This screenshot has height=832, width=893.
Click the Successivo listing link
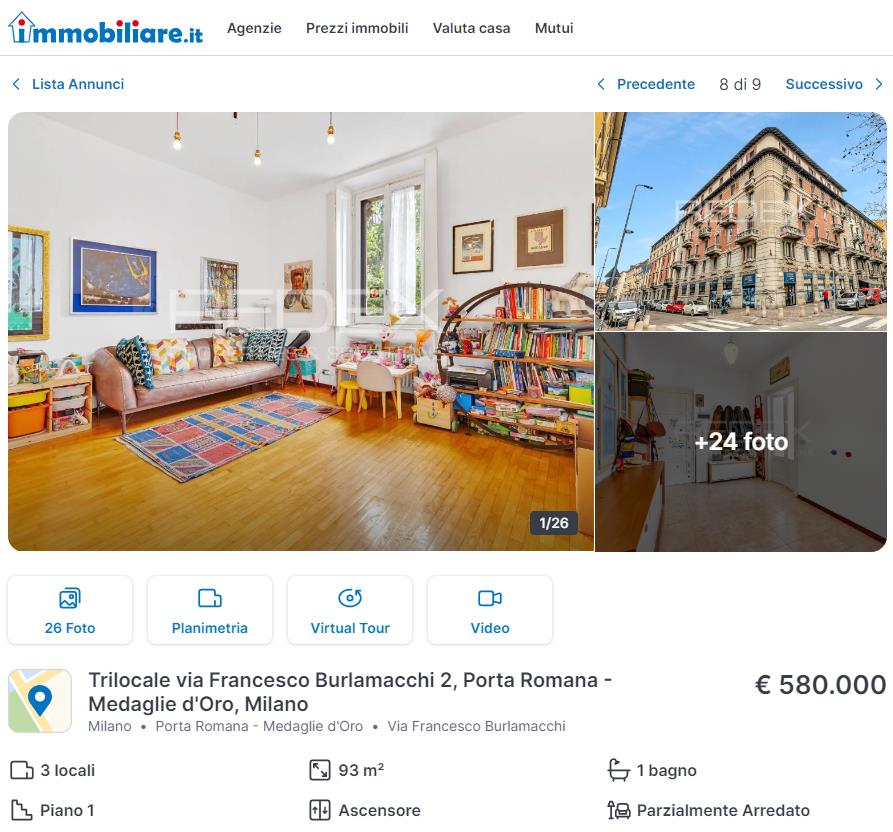[x=824, y=84]
